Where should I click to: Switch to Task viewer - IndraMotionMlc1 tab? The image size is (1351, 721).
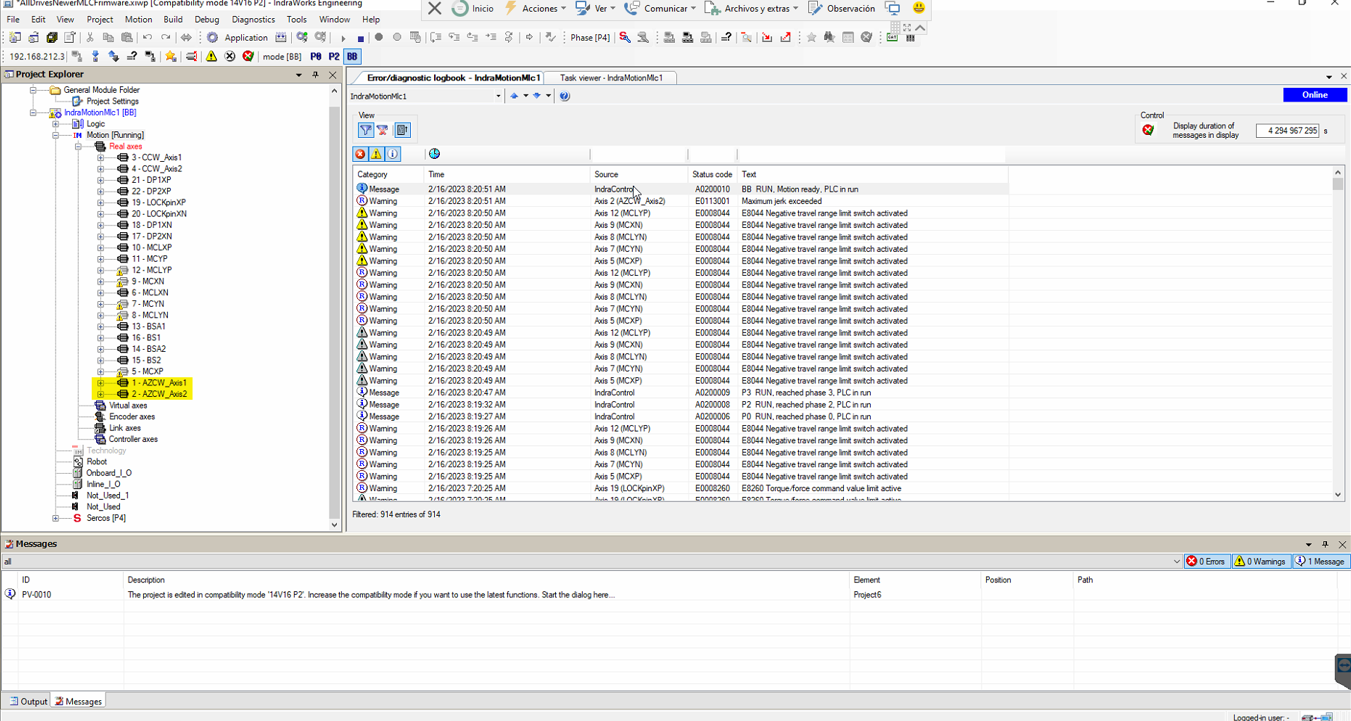click(x=611, y=77)
